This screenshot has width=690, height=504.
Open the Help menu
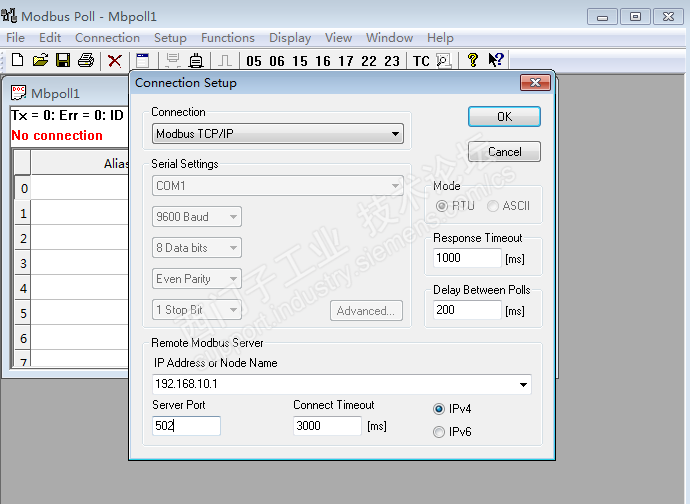pos(440,38)
